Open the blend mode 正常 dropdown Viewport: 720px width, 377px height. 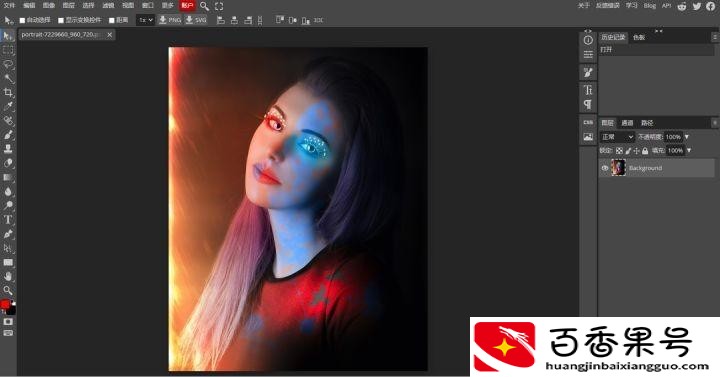point(617,137)
